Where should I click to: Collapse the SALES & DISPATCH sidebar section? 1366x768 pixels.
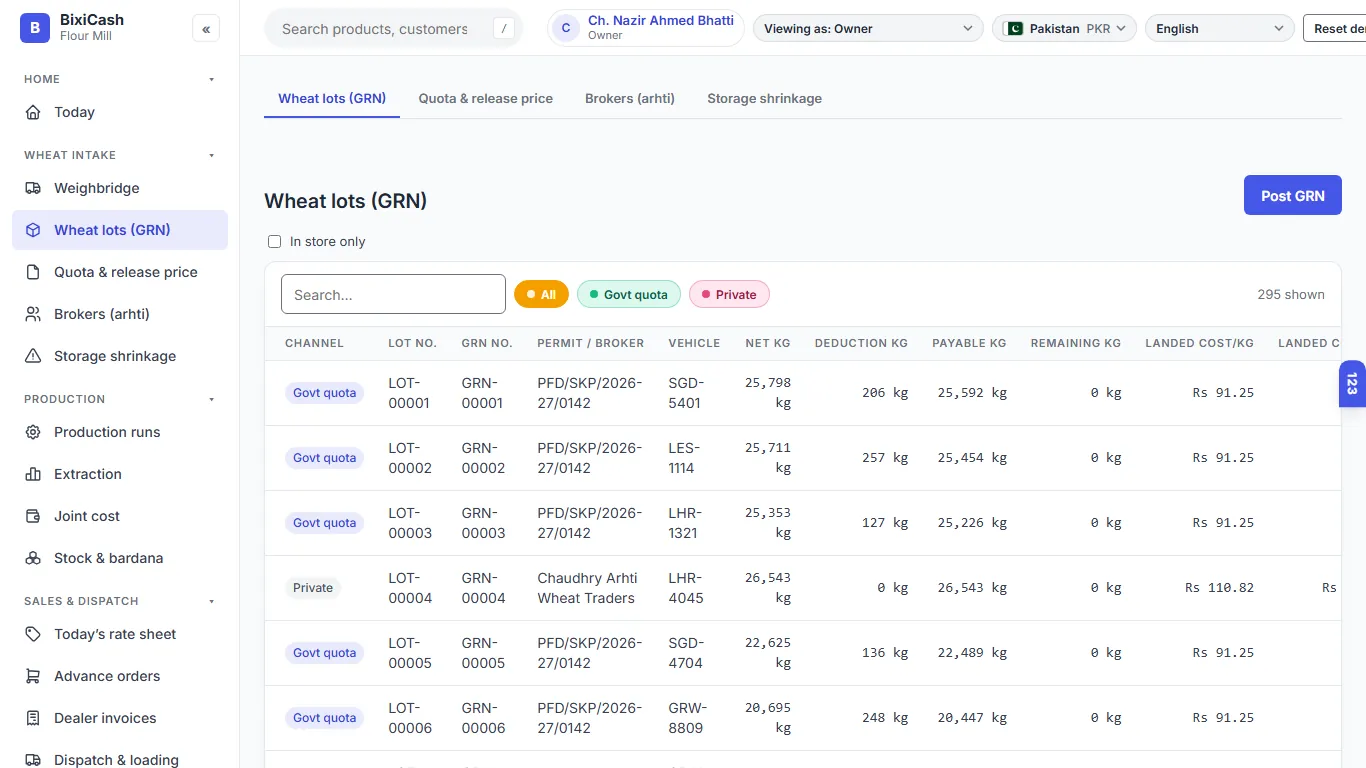coord(211,601)
